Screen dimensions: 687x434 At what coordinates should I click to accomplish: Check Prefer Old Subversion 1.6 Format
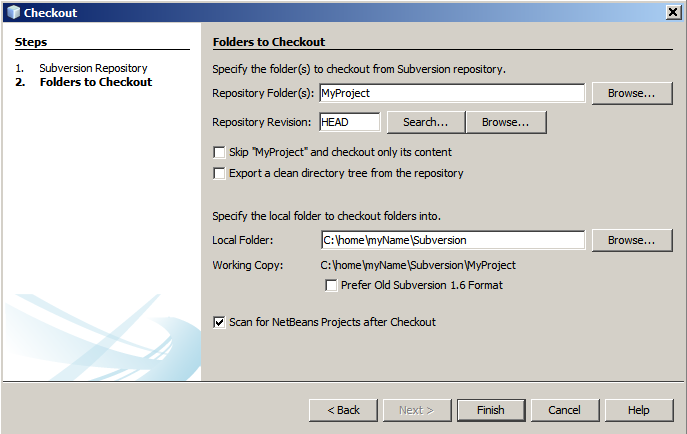point(332,286)
